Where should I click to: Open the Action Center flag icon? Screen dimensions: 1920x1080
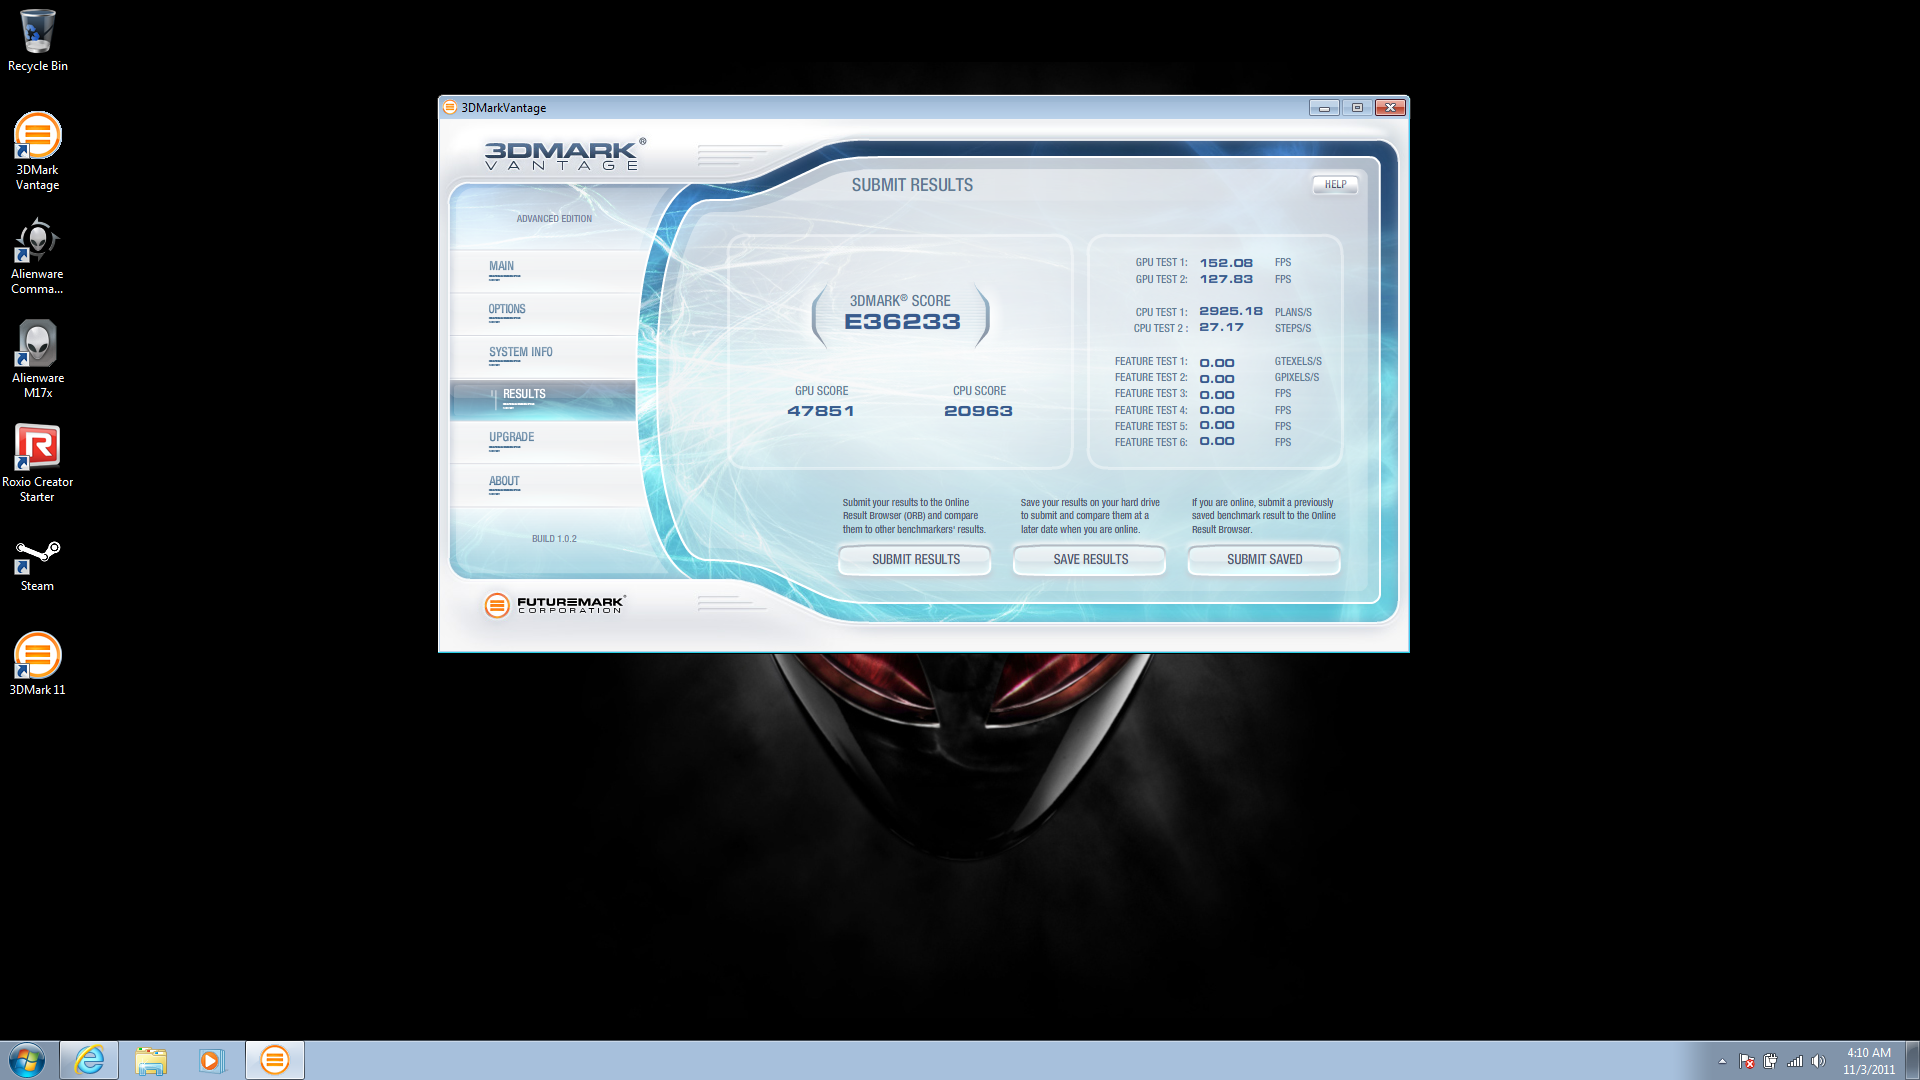pyautogui.click(x=1746, y=1061)
